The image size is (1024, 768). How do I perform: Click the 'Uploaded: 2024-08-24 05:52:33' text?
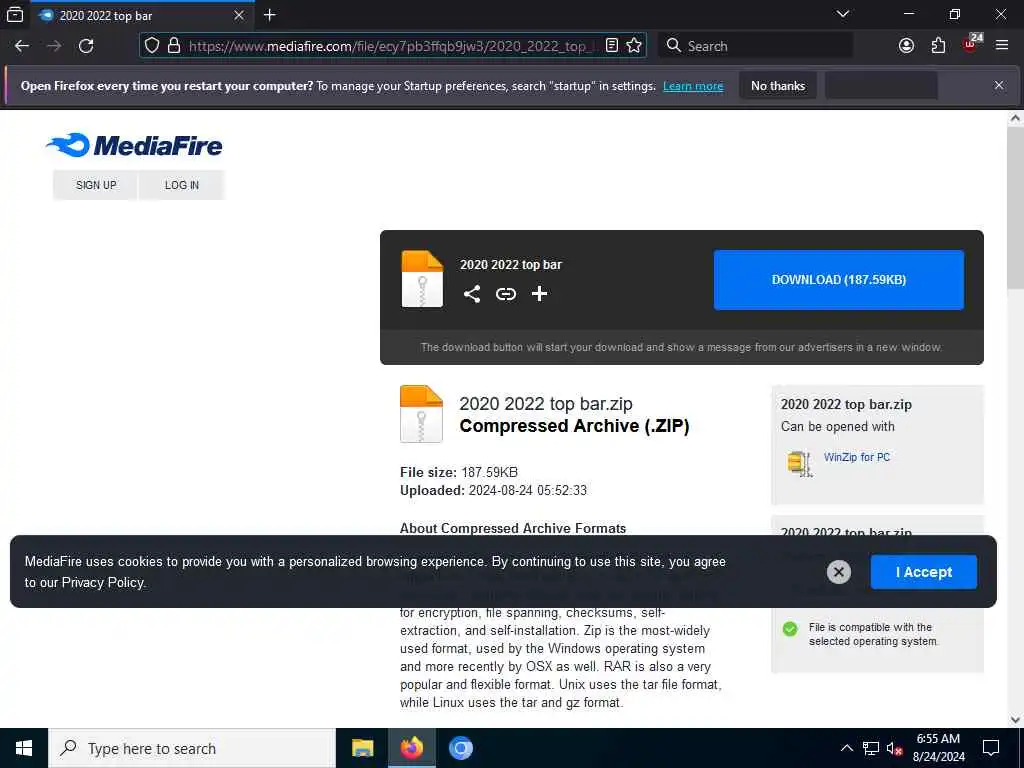[x=493, y=490]
